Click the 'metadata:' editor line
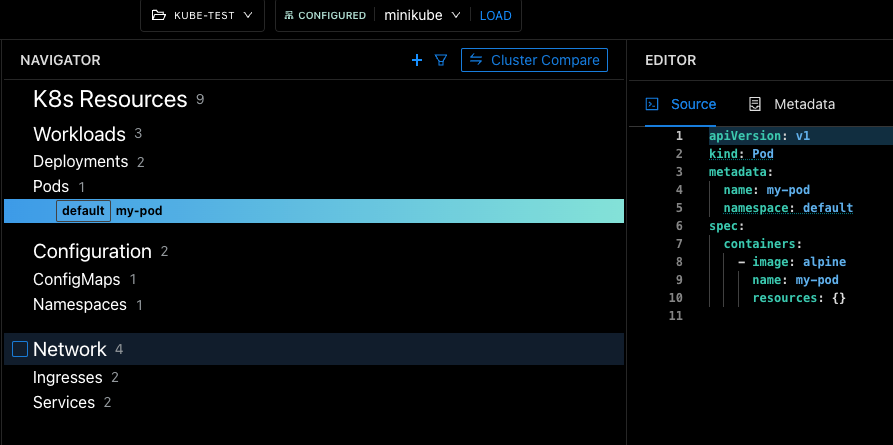 741,172
